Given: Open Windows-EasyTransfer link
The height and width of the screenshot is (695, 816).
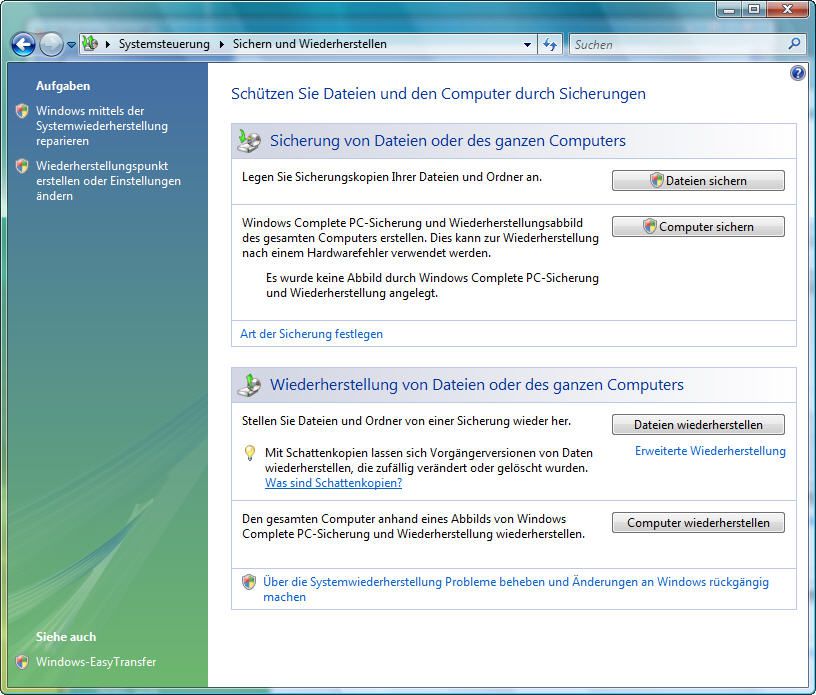Looking at the screenshot, I should click(96, 662).
